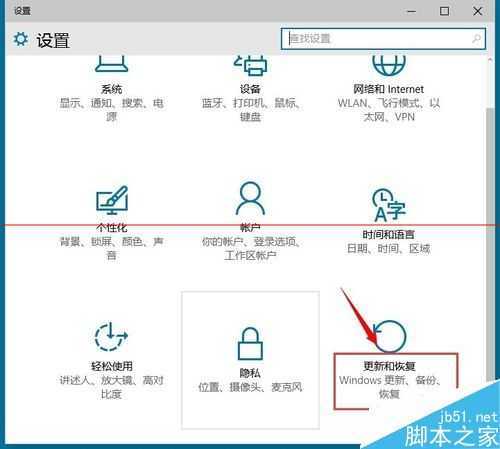500x449 pixels.
Task: Click the 网络和 Internet label
Action: pos(389,89)
